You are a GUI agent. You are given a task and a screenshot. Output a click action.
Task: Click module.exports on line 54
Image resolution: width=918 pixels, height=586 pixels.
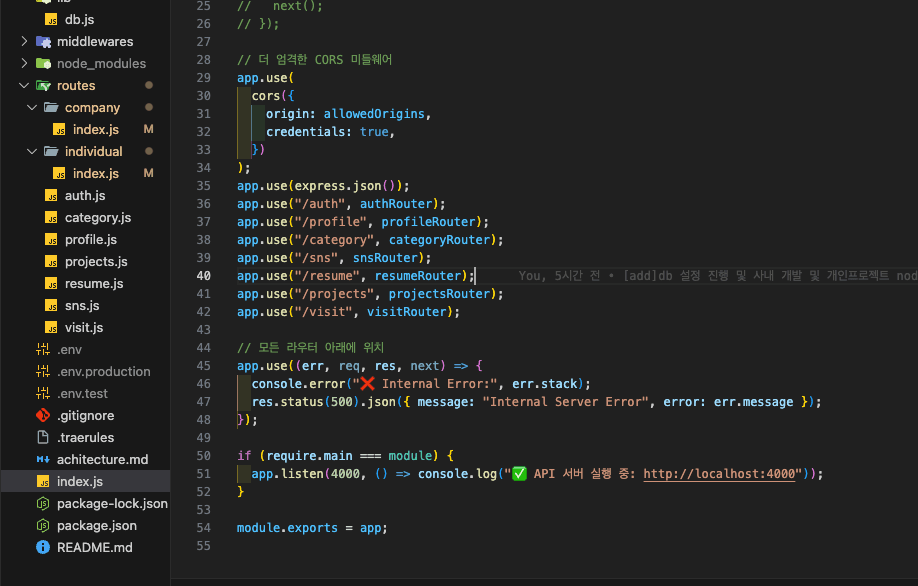pyautogui.click(x=287, y=528)
